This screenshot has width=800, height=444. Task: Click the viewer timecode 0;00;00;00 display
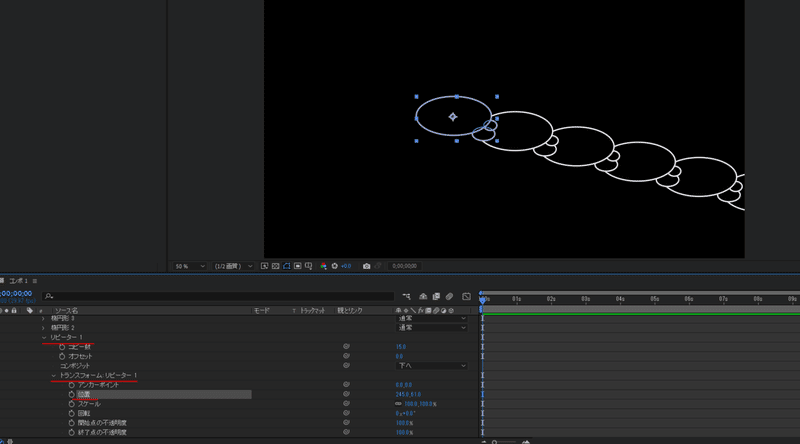click(x=405, y=266)
